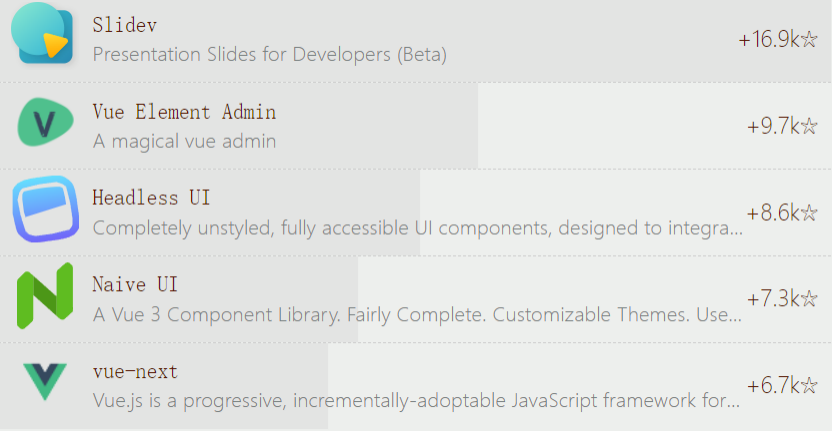Open the Headless UI title link

pos(151,197)
